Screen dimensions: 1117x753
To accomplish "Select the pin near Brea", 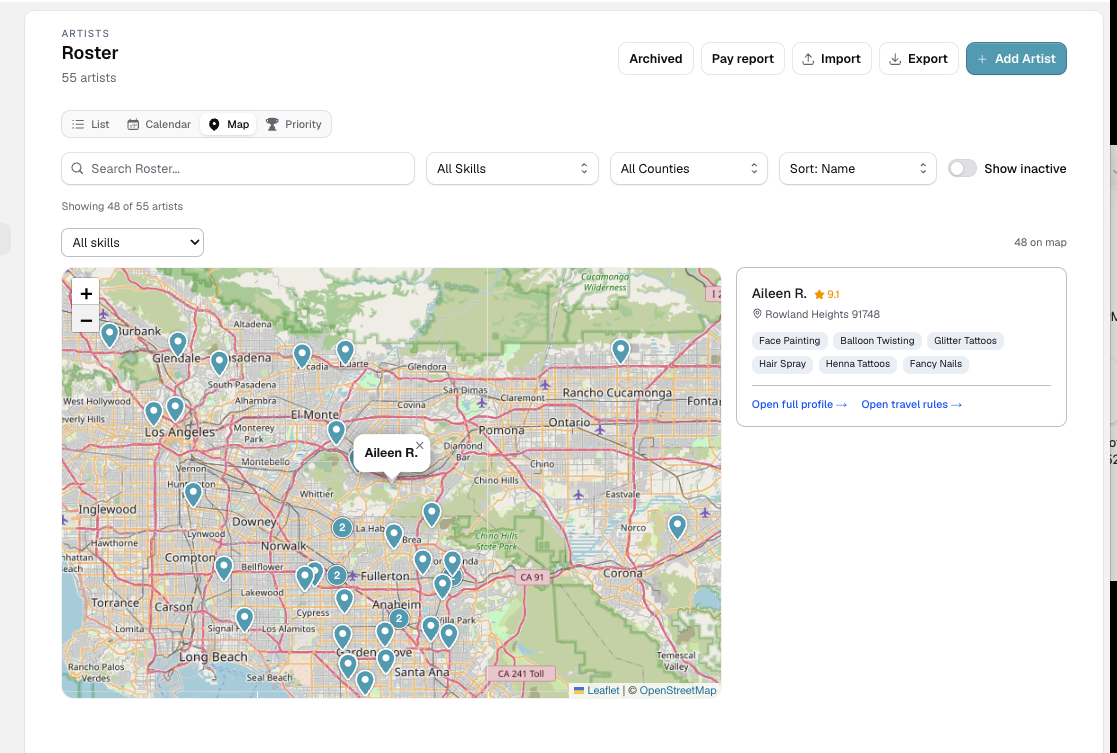I will click(394, 536).
